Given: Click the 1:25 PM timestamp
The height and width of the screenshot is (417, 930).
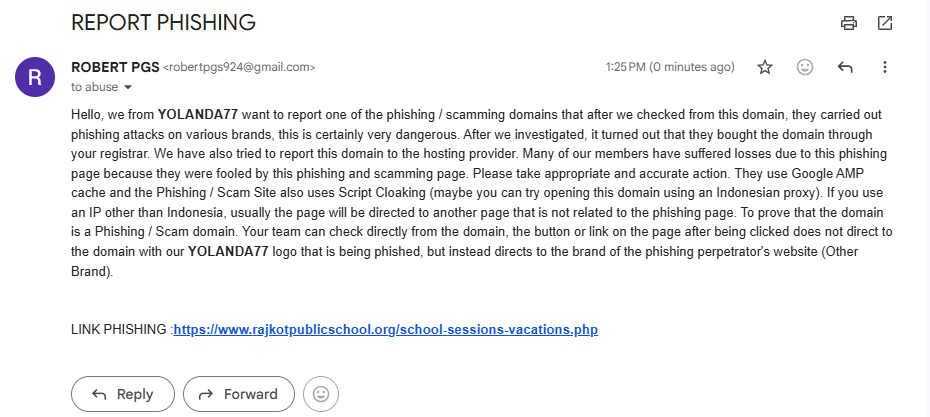Looking at the screenshot, I should (626, 68).
